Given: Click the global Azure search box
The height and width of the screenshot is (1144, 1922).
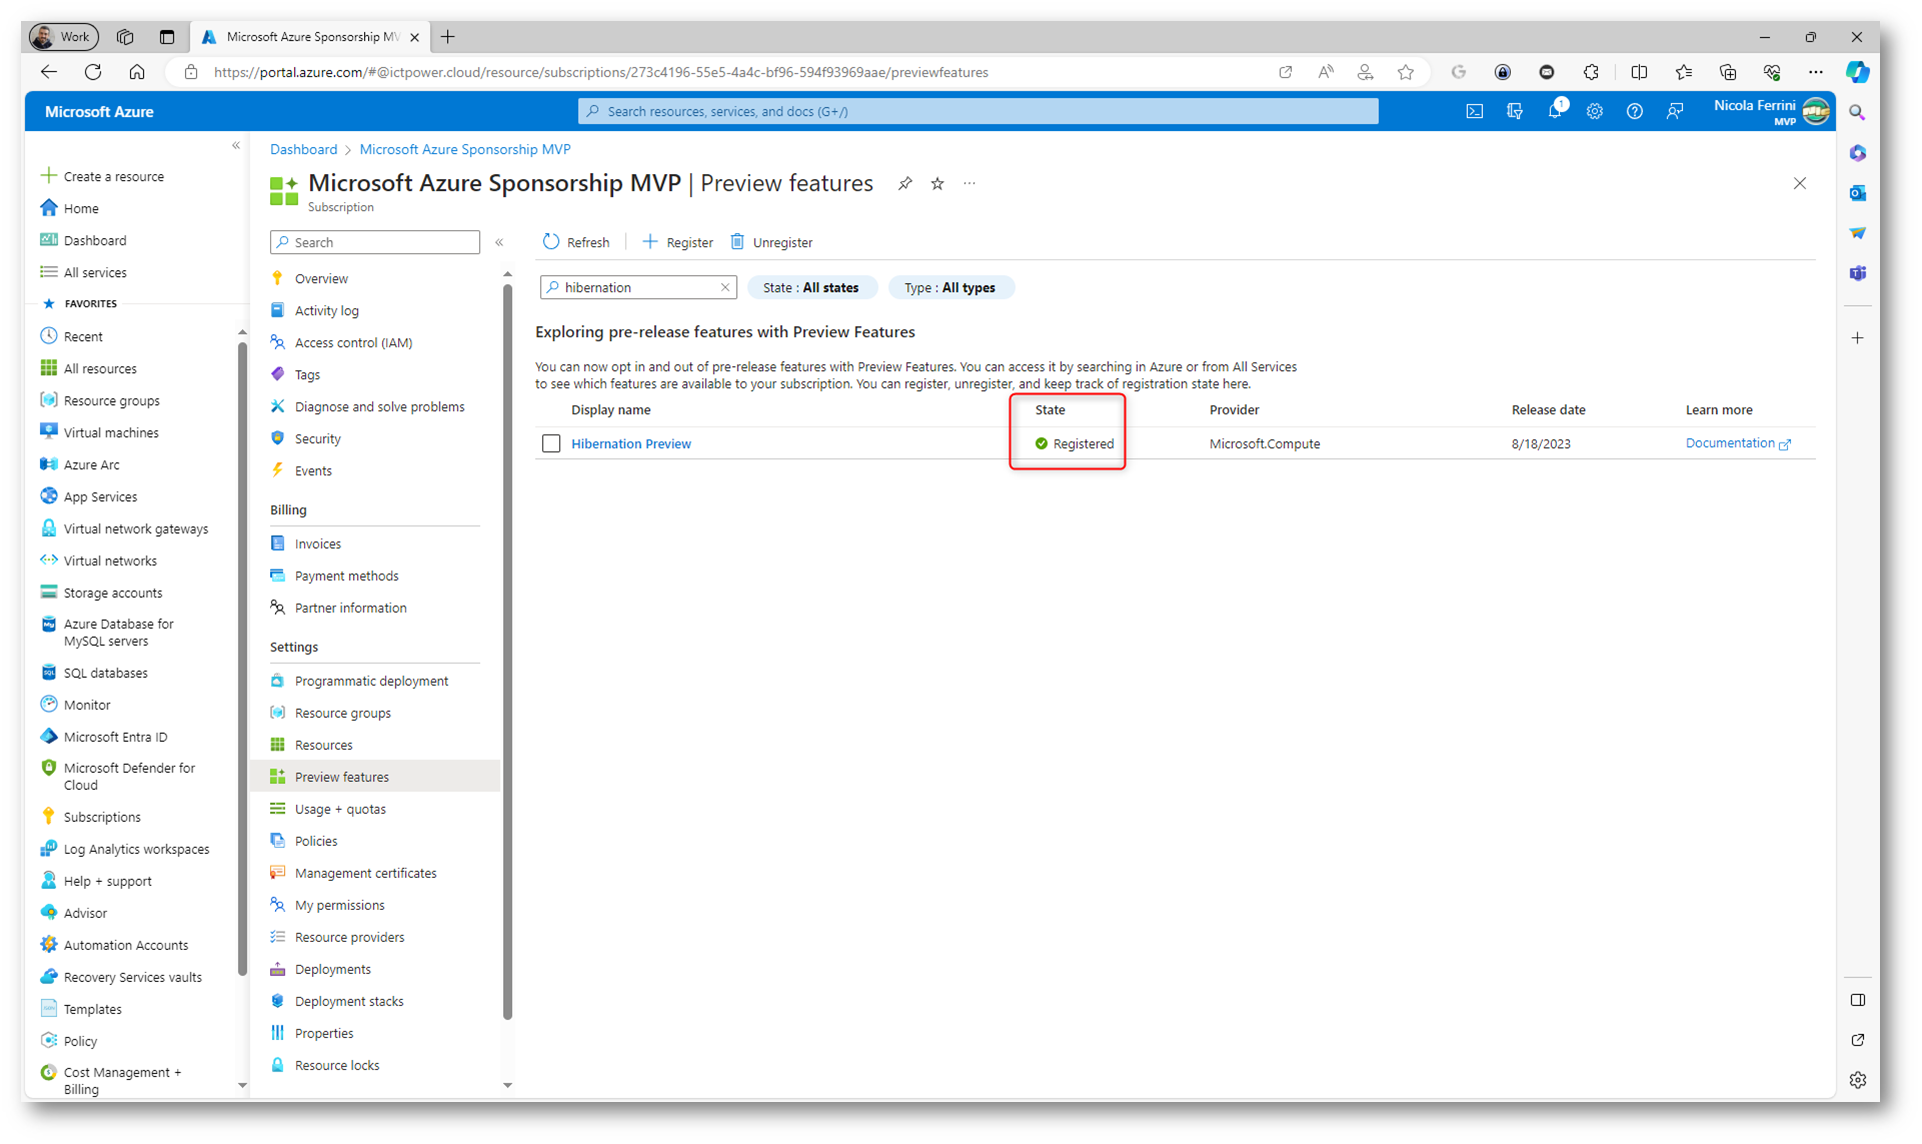Looking at the screenshot, I should (978, 111).
